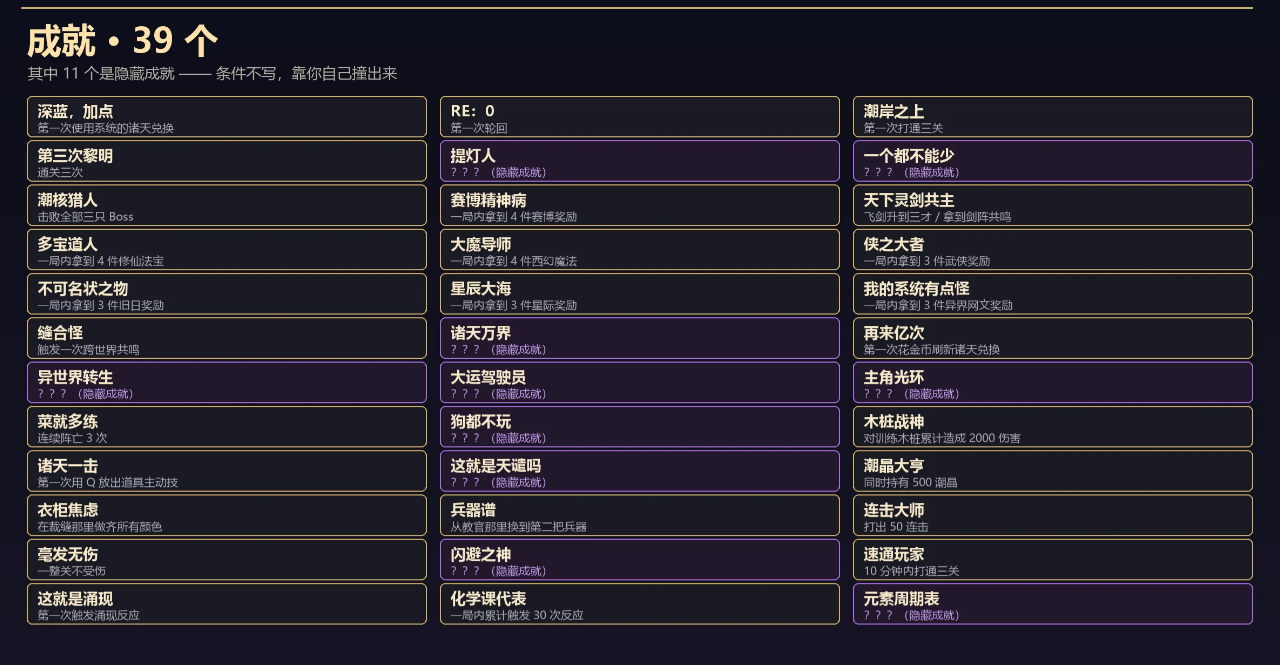The height and width of the screenshot is (665, 1280).
Task: Click hidden achievement 元素周期表
Action: coord(1053,604)
